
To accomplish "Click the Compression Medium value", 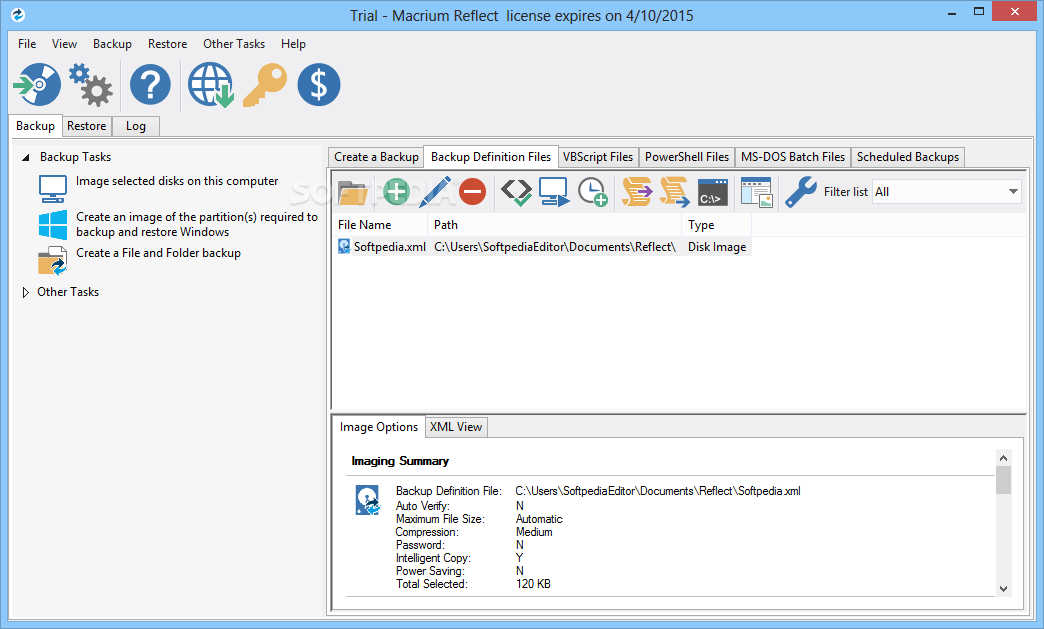I will 534,532.
